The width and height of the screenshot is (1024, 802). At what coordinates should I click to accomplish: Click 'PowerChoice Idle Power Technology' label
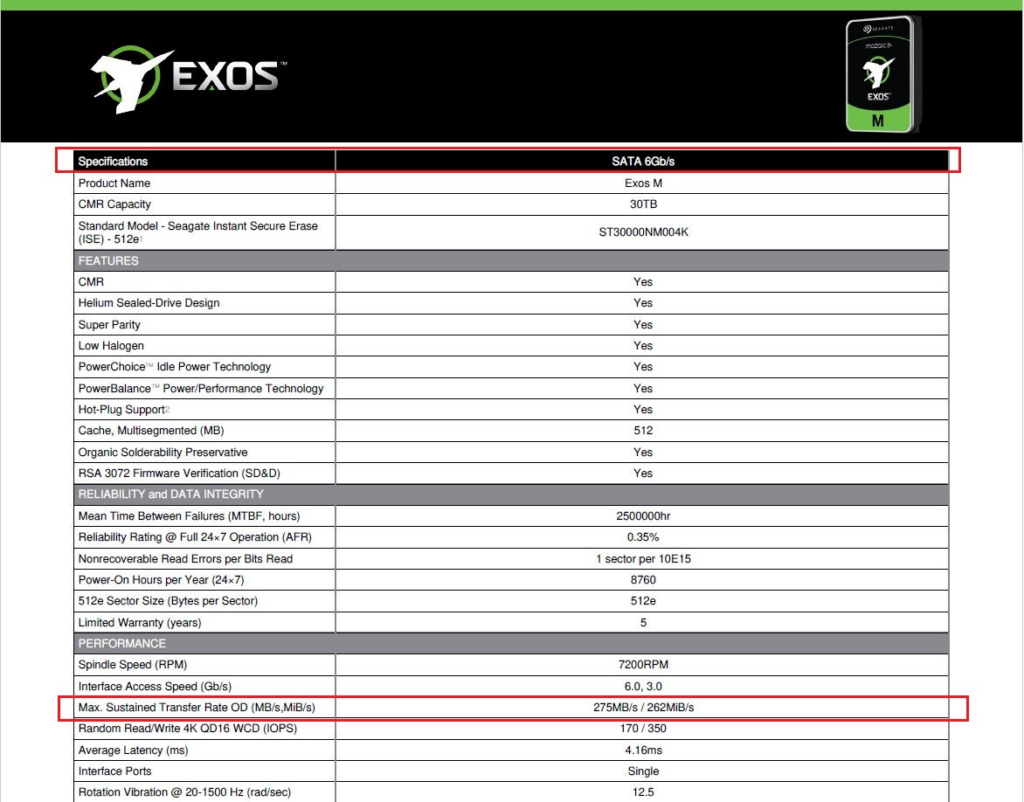point(174,366)
